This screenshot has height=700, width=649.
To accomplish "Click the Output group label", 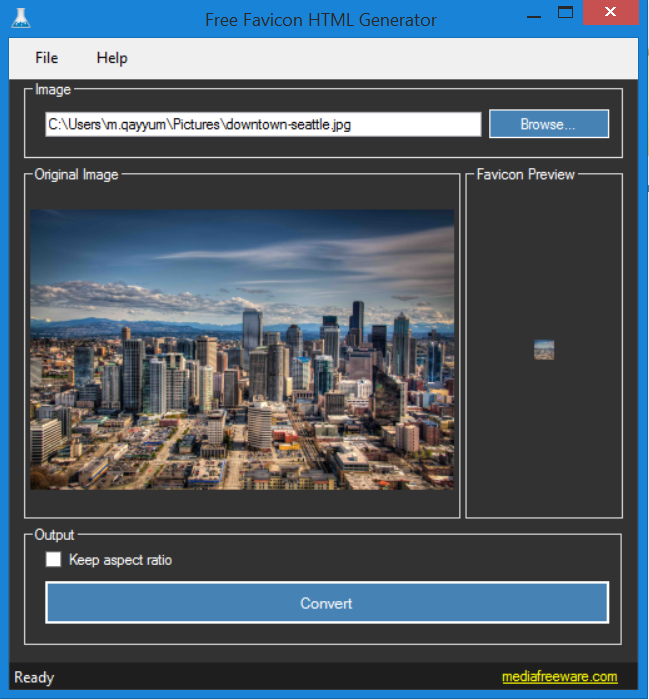I will click(x=54, y=535).
